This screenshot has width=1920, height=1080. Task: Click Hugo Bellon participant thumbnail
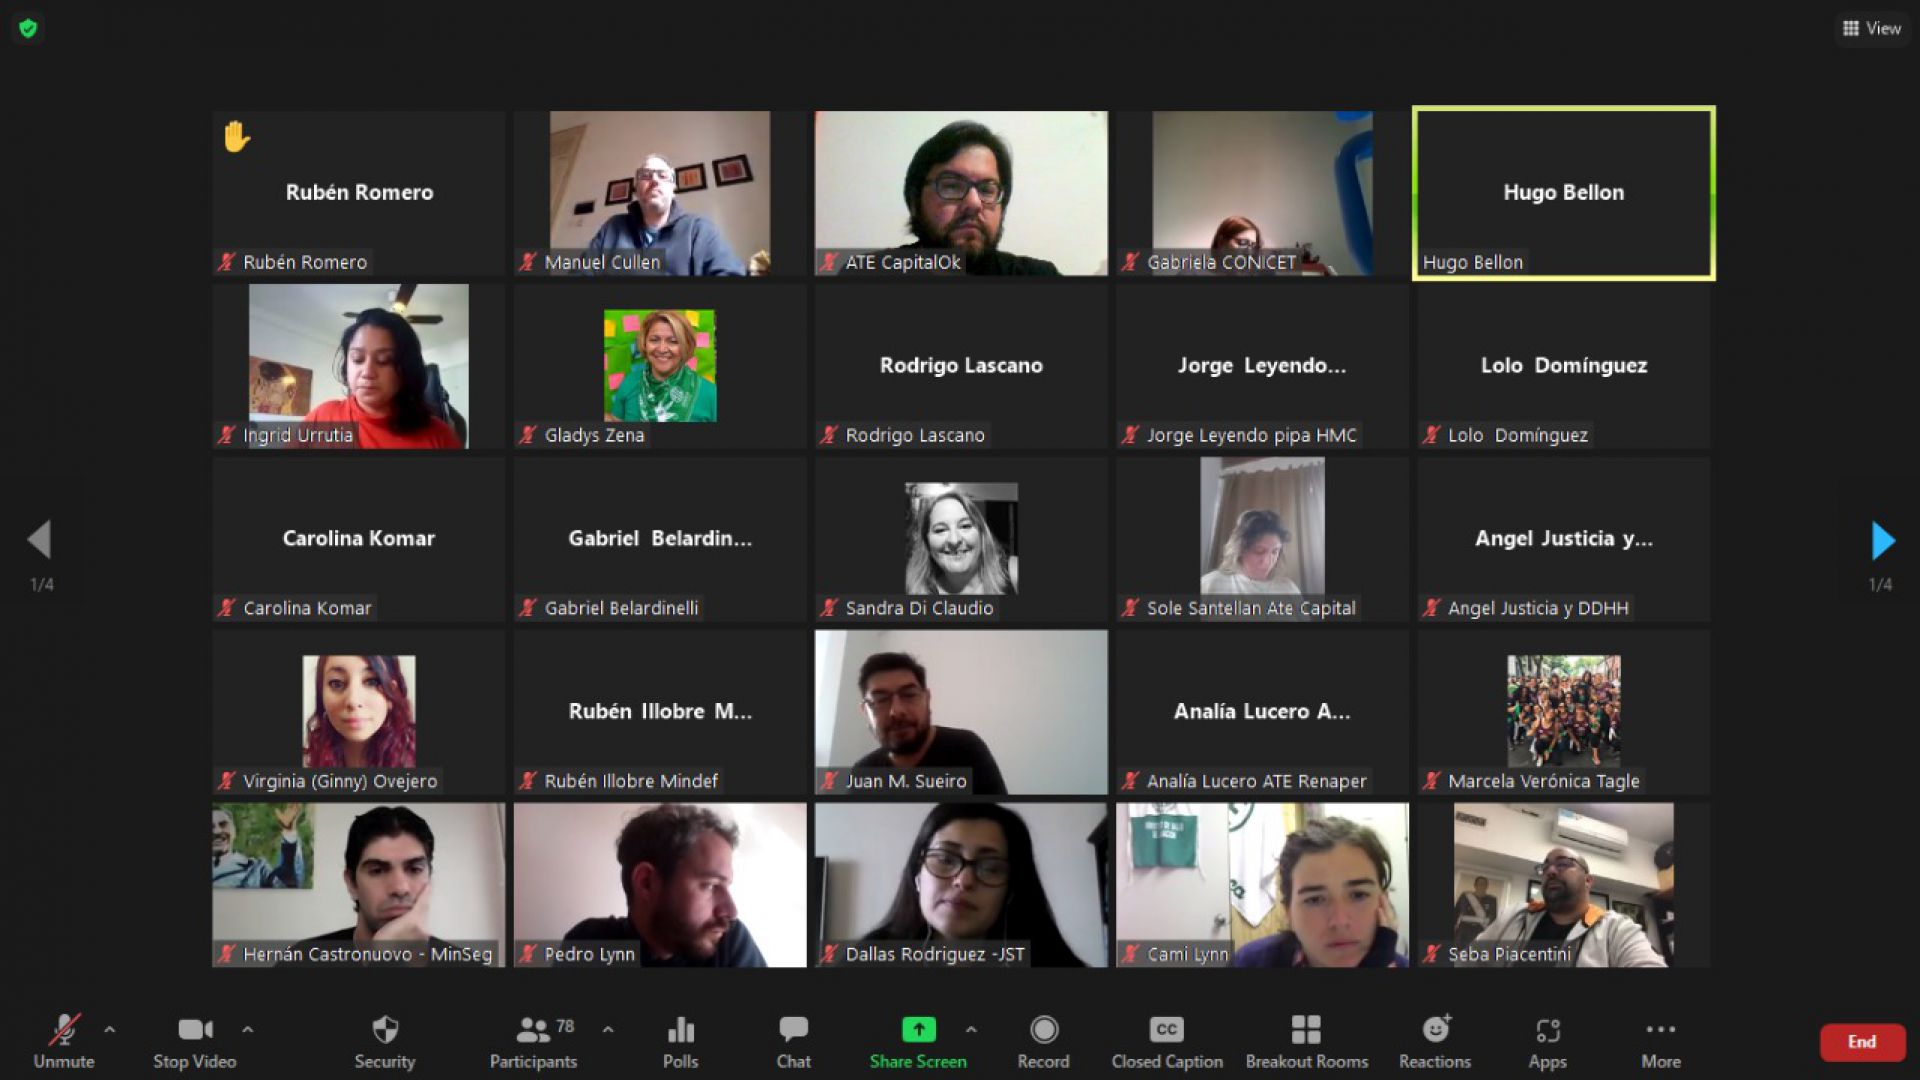pyautogui.click(x=1563, y=193)
